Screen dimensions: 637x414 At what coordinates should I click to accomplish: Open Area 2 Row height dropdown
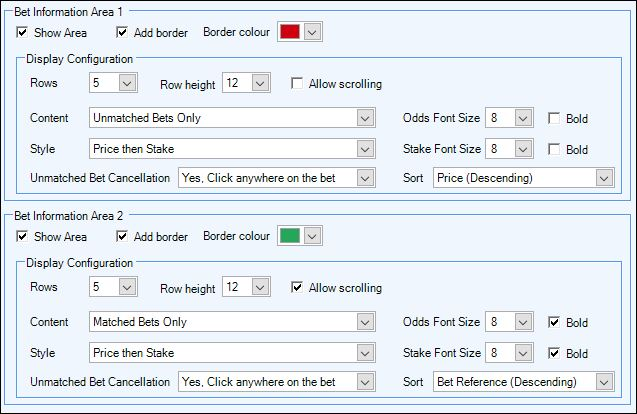pos(246,287)
